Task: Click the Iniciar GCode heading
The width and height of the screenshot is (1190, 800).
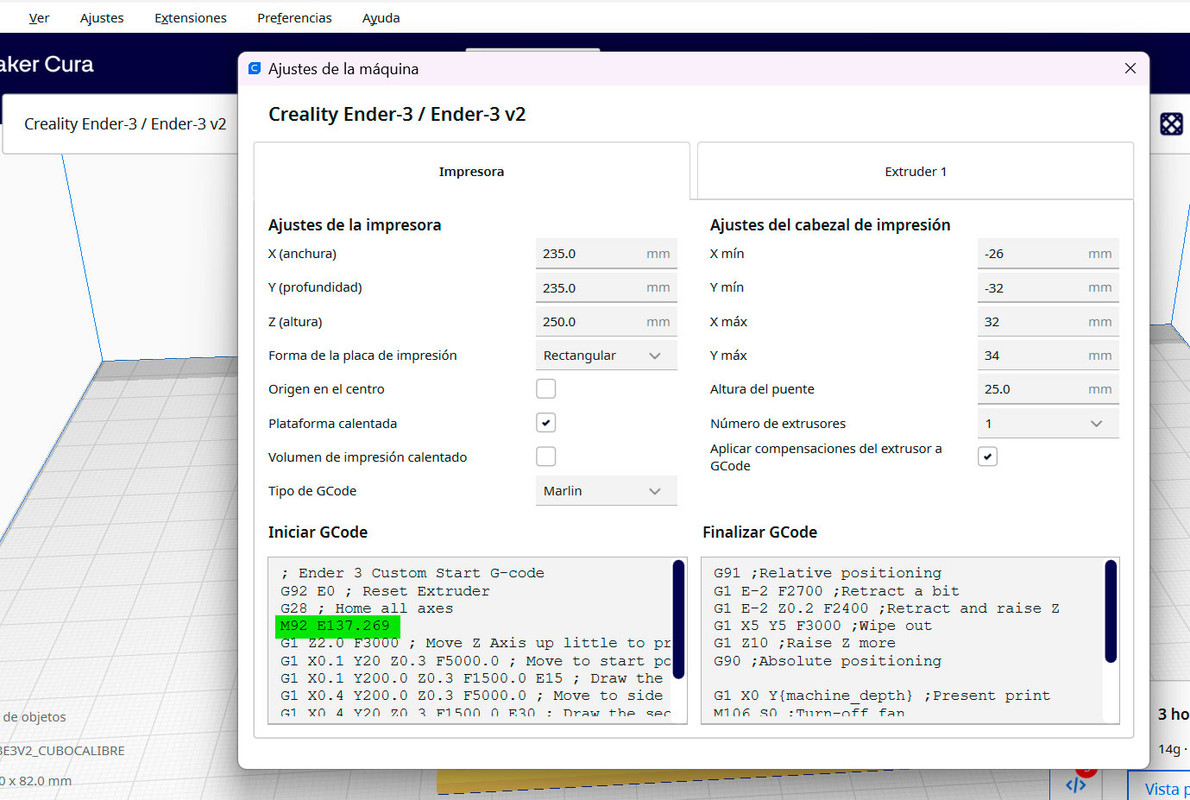Action: (x=318, y=532)
